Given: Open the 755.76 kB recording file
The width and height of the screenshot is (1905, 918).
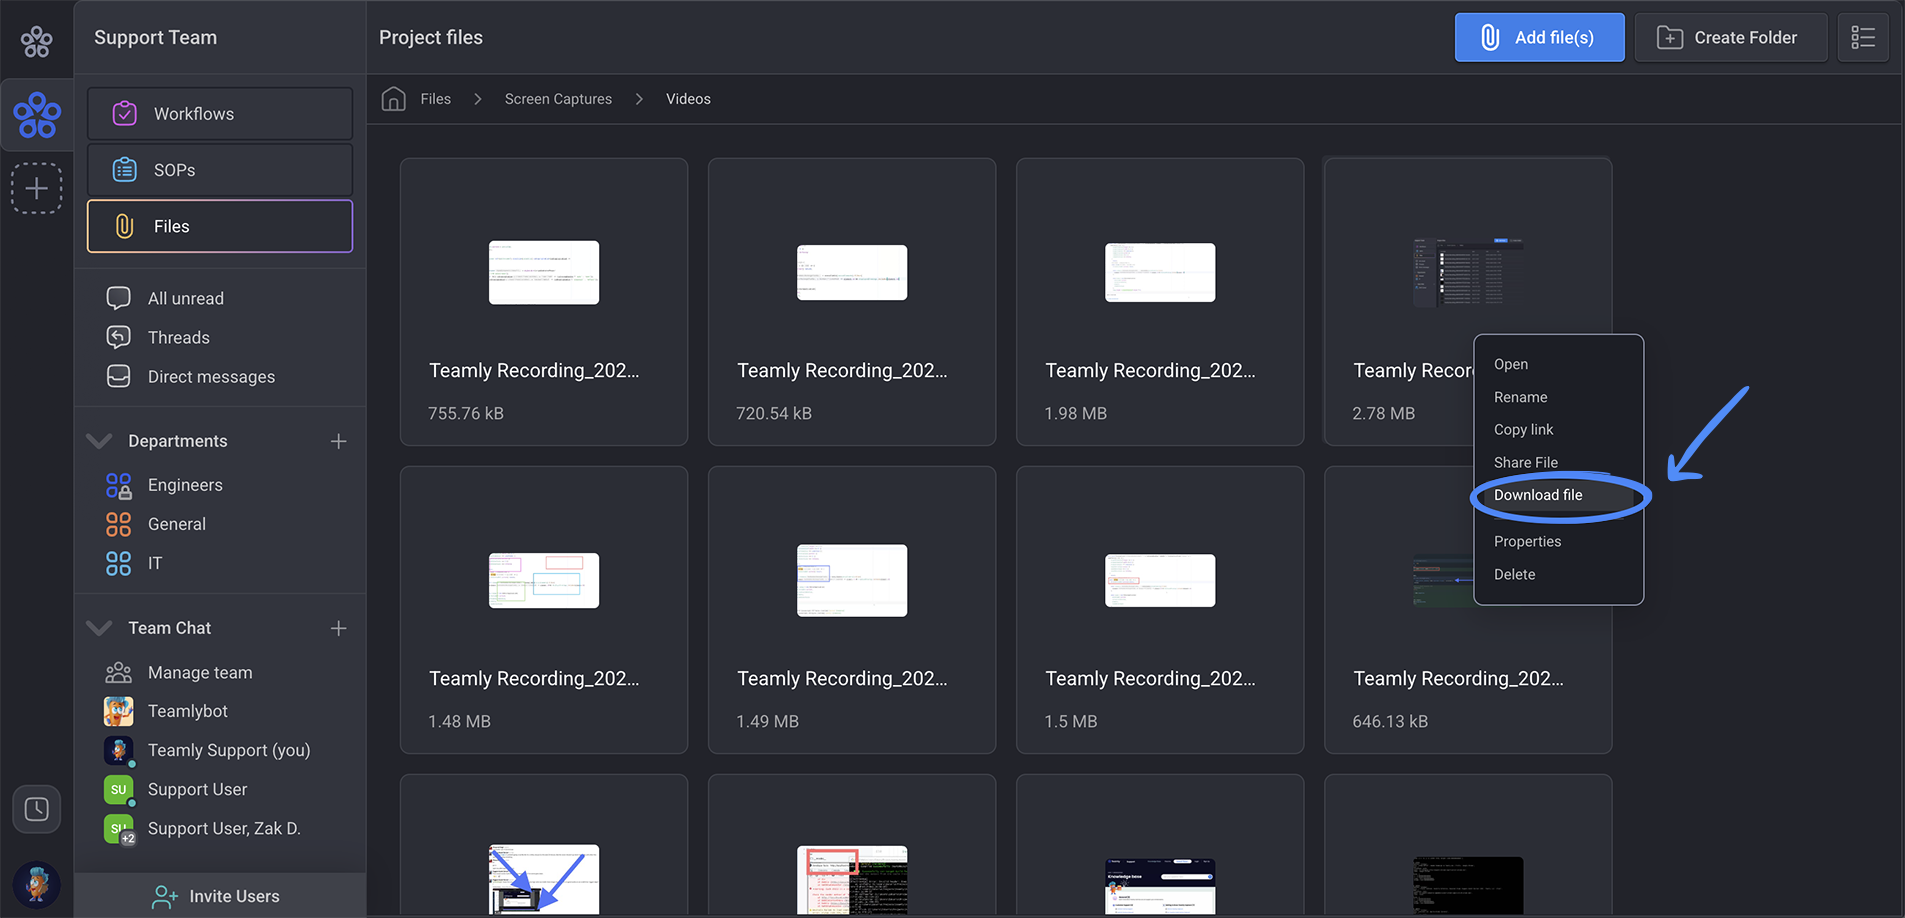Looking at the screenshot, I should [x=544, y=302].
